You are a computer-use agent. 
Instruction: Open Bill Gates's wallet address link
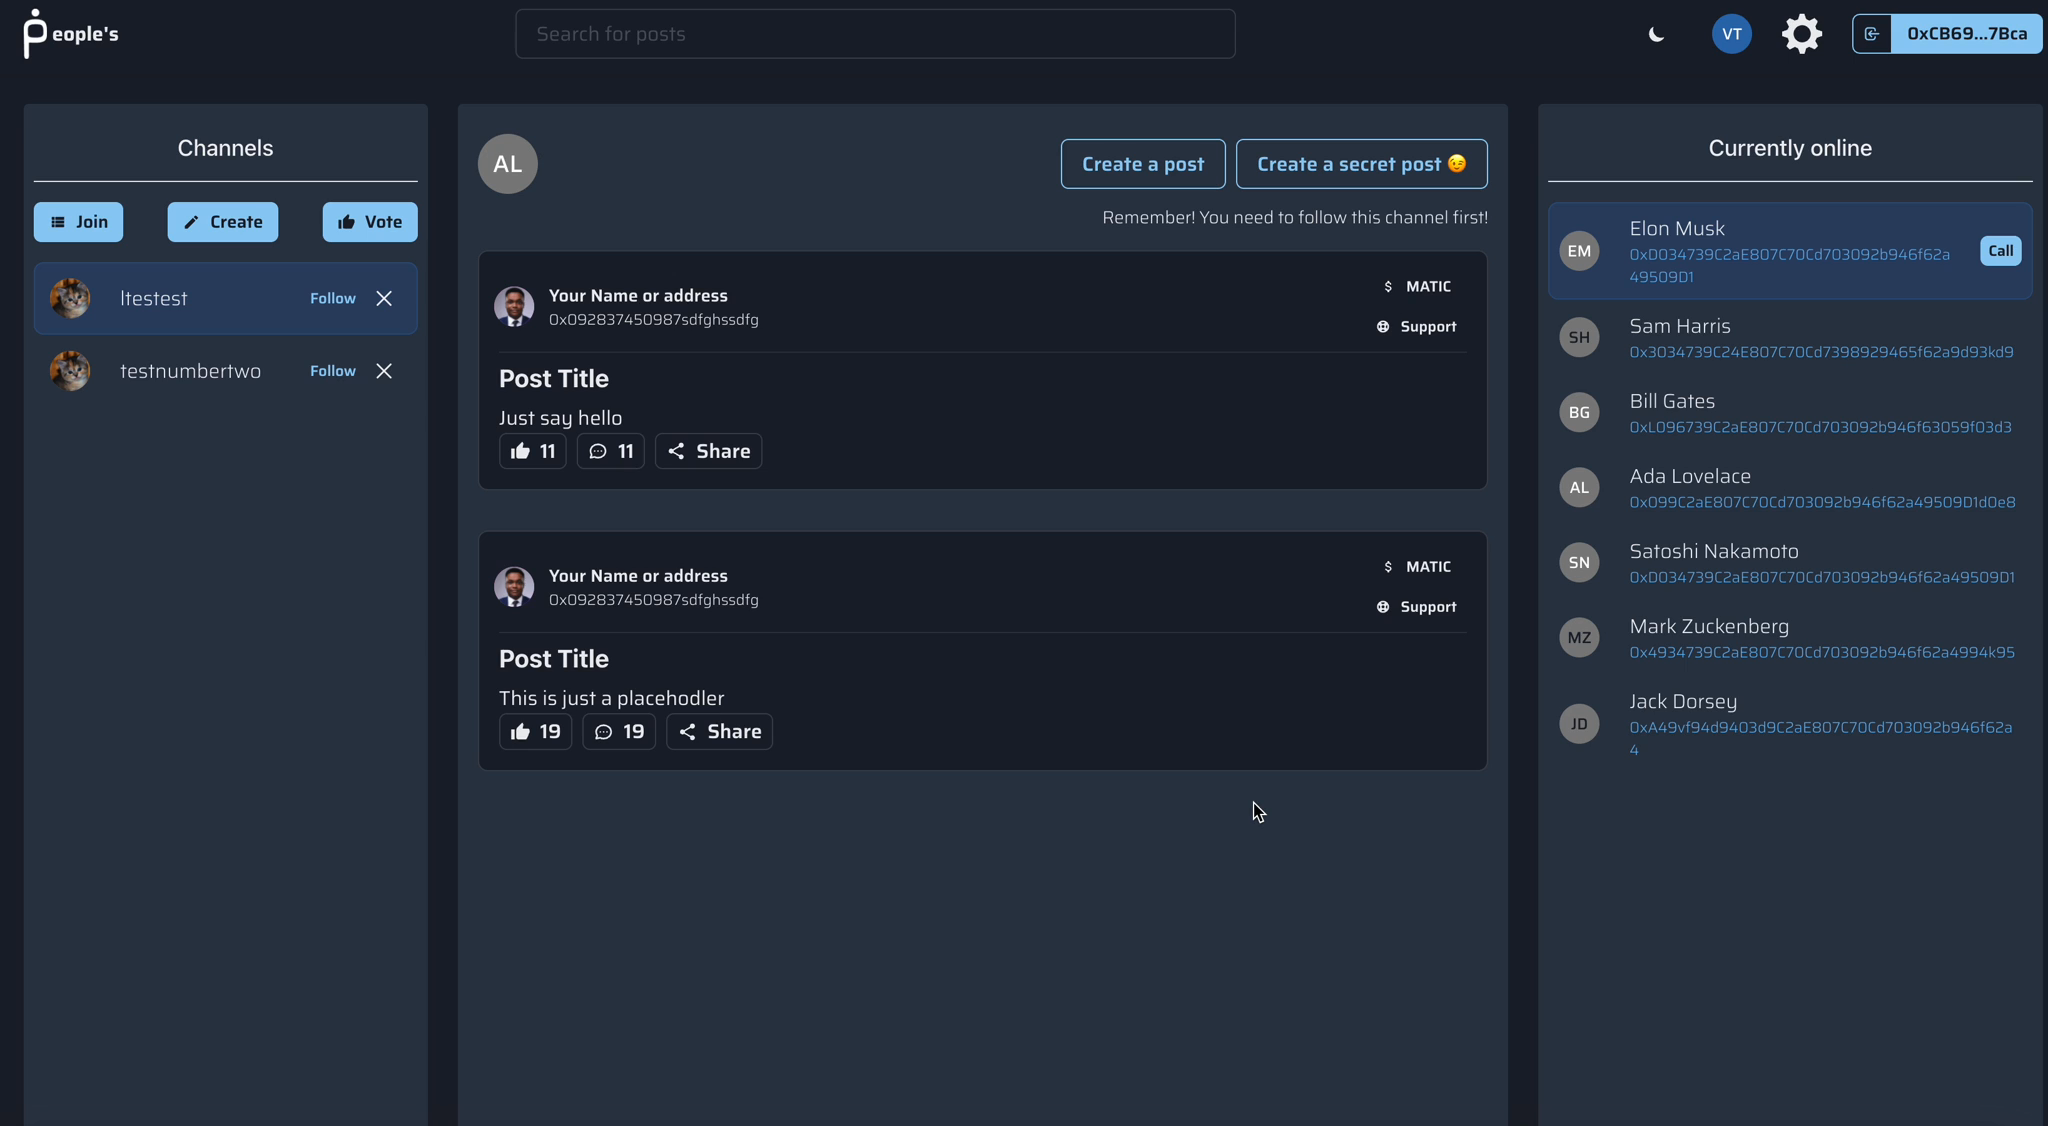[x=1820, y=427]
